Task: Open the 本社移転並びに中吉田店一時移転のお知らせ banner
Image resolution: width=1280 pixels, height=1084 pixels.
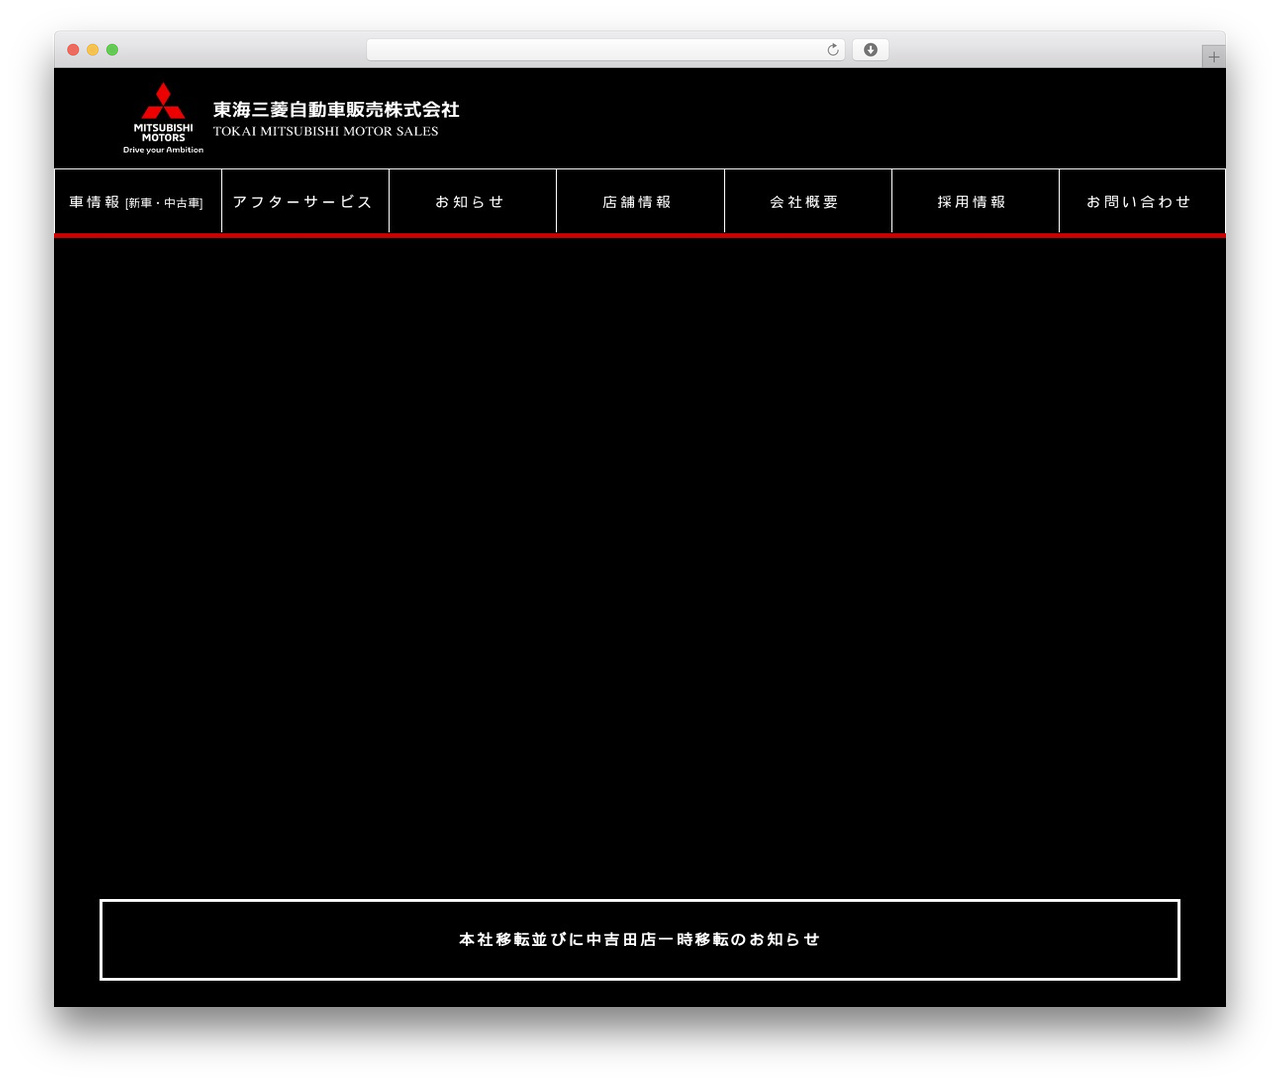Action: point(640,940)
